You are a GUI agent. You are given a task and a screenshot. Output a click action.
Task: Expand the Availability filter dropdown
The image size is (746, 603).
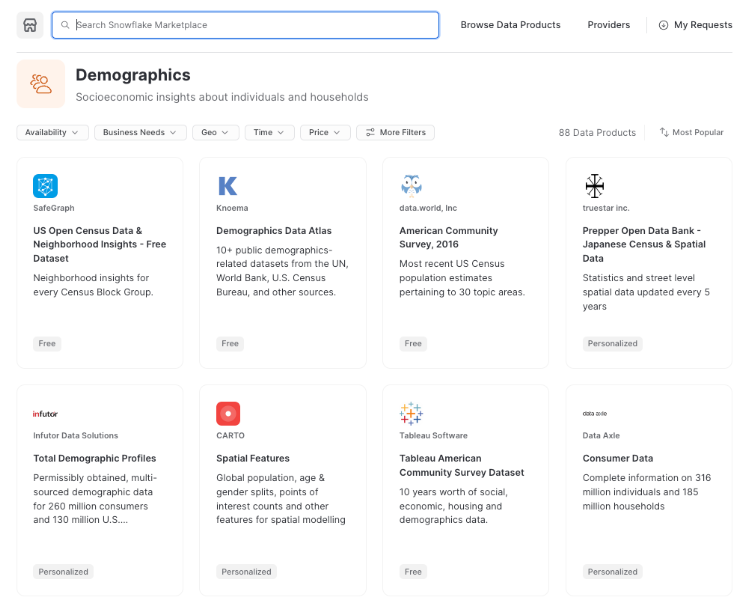tap(53, 132)
